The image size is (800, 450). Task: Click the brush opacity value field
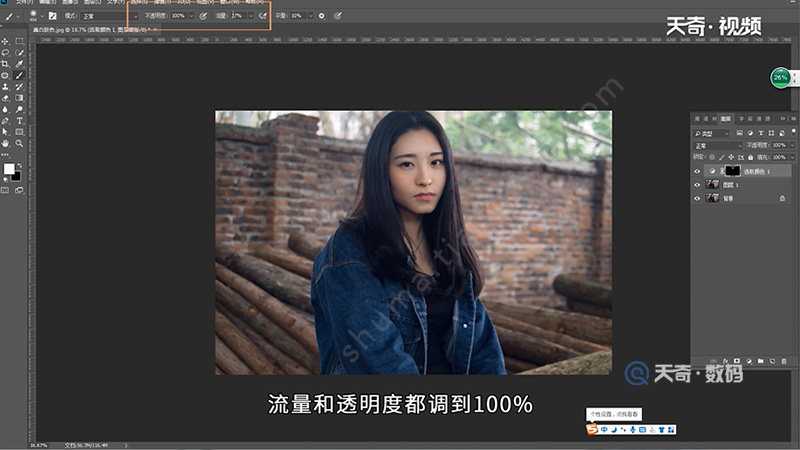point(178,16)
